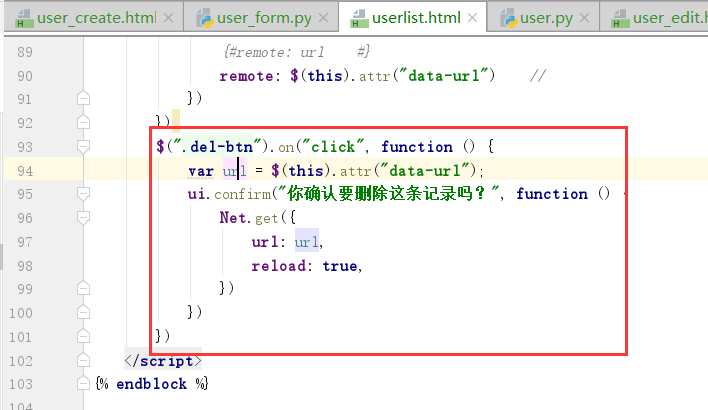Toggle the fold marker at line 100
This screenshot has height=410, width=708.
(x=84, y=312)
